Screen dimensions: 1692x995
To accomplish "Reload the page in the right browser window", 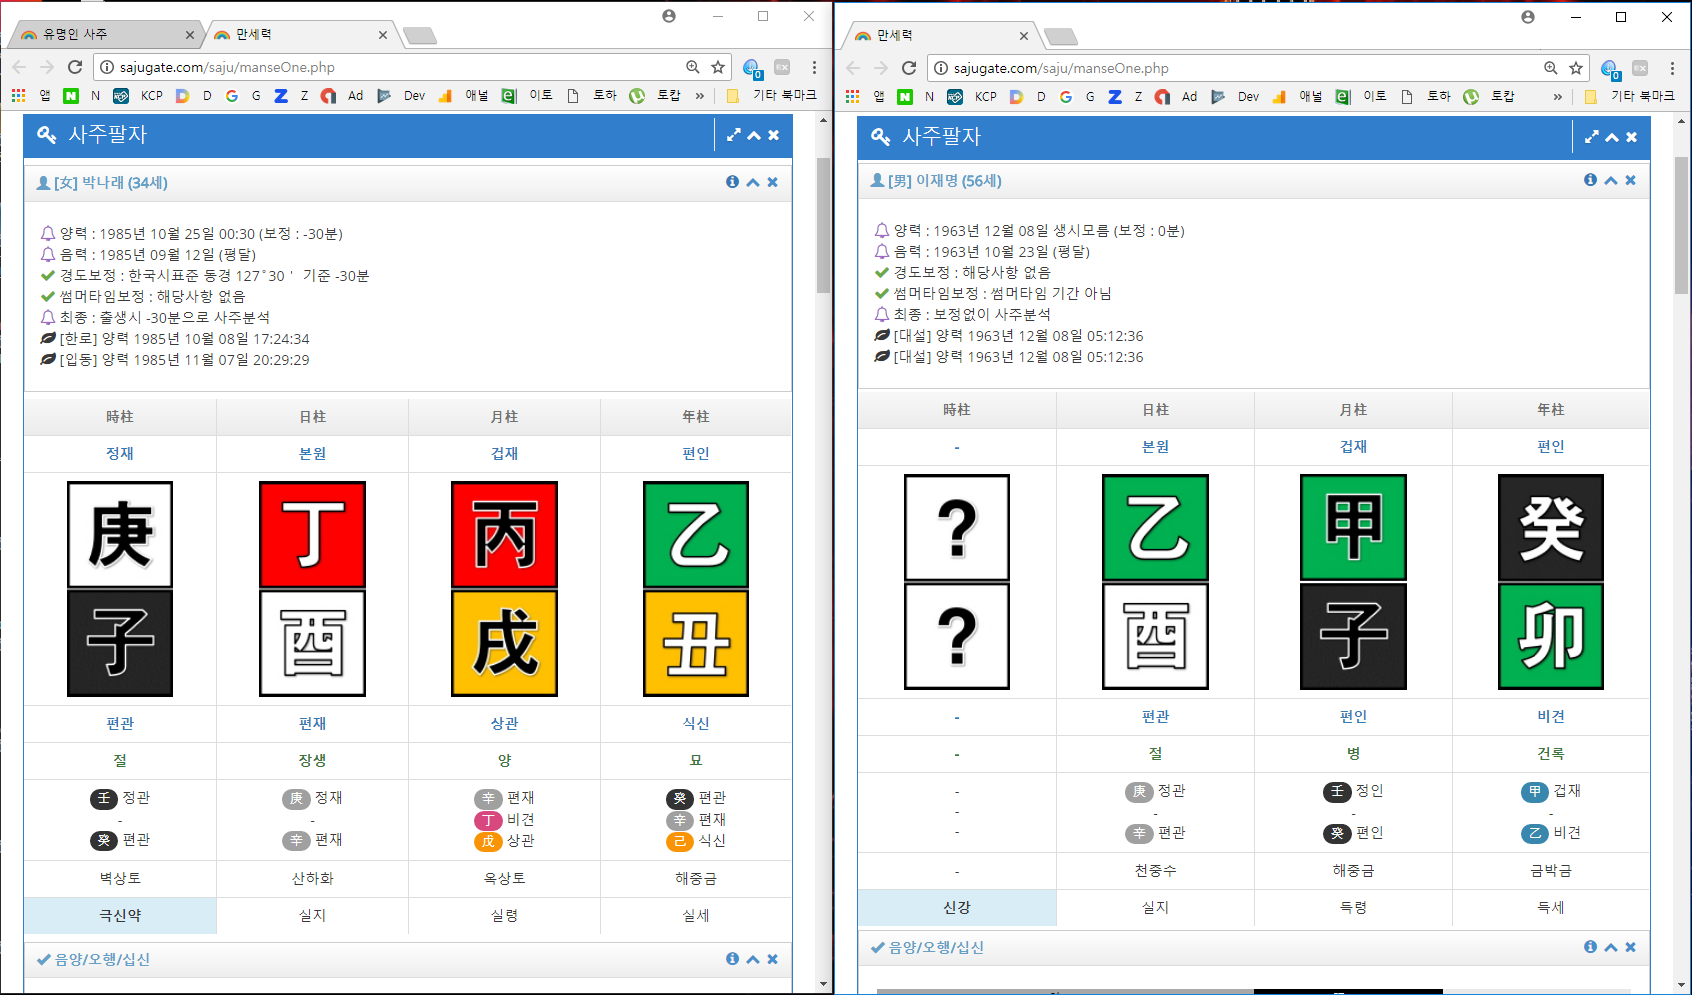I will click(x=908, y=68).
